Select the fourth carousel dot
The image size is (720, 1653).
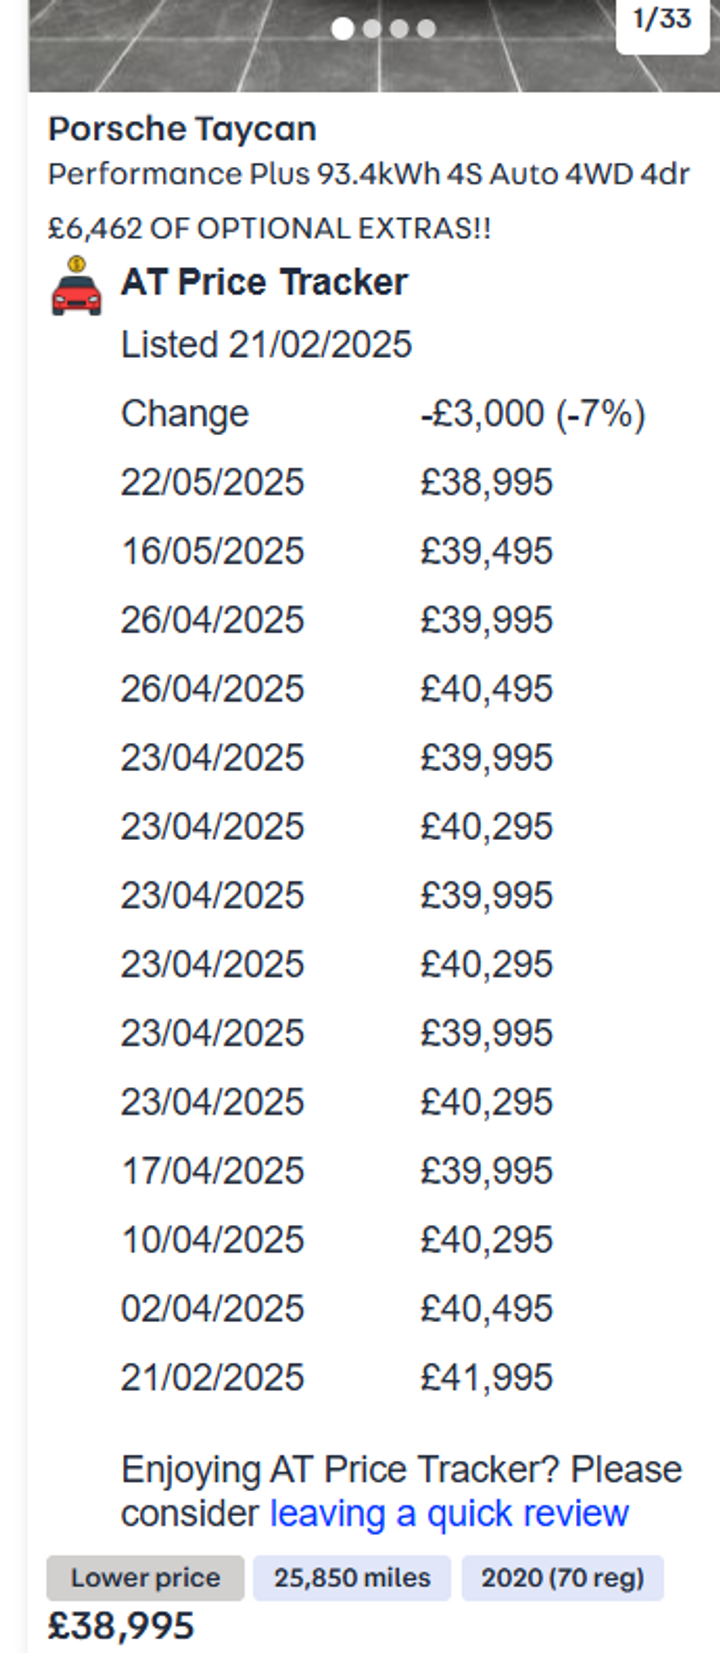click(426, 29)
